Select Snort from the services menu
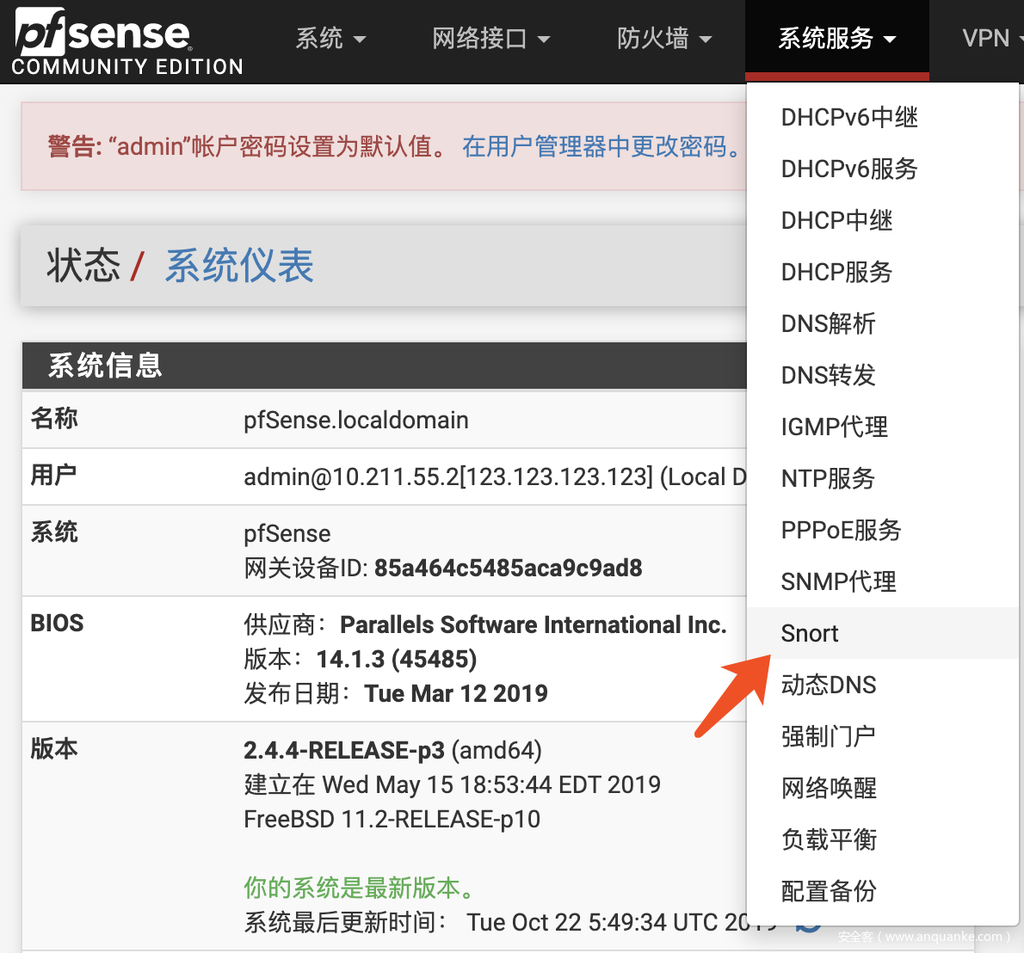The height and width of the screenshot is (953, 1024). [810, 633]
